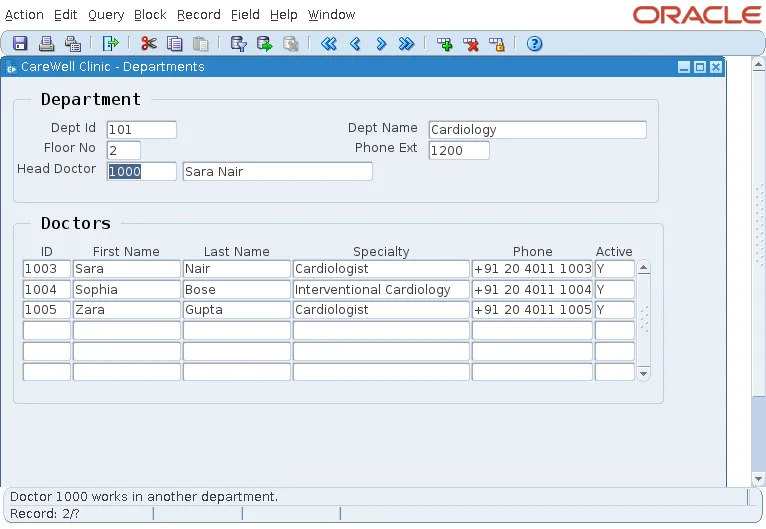The height and width of the screenshot is (529, 766).
Task: Open the Record menu
Action: [198, 15]
